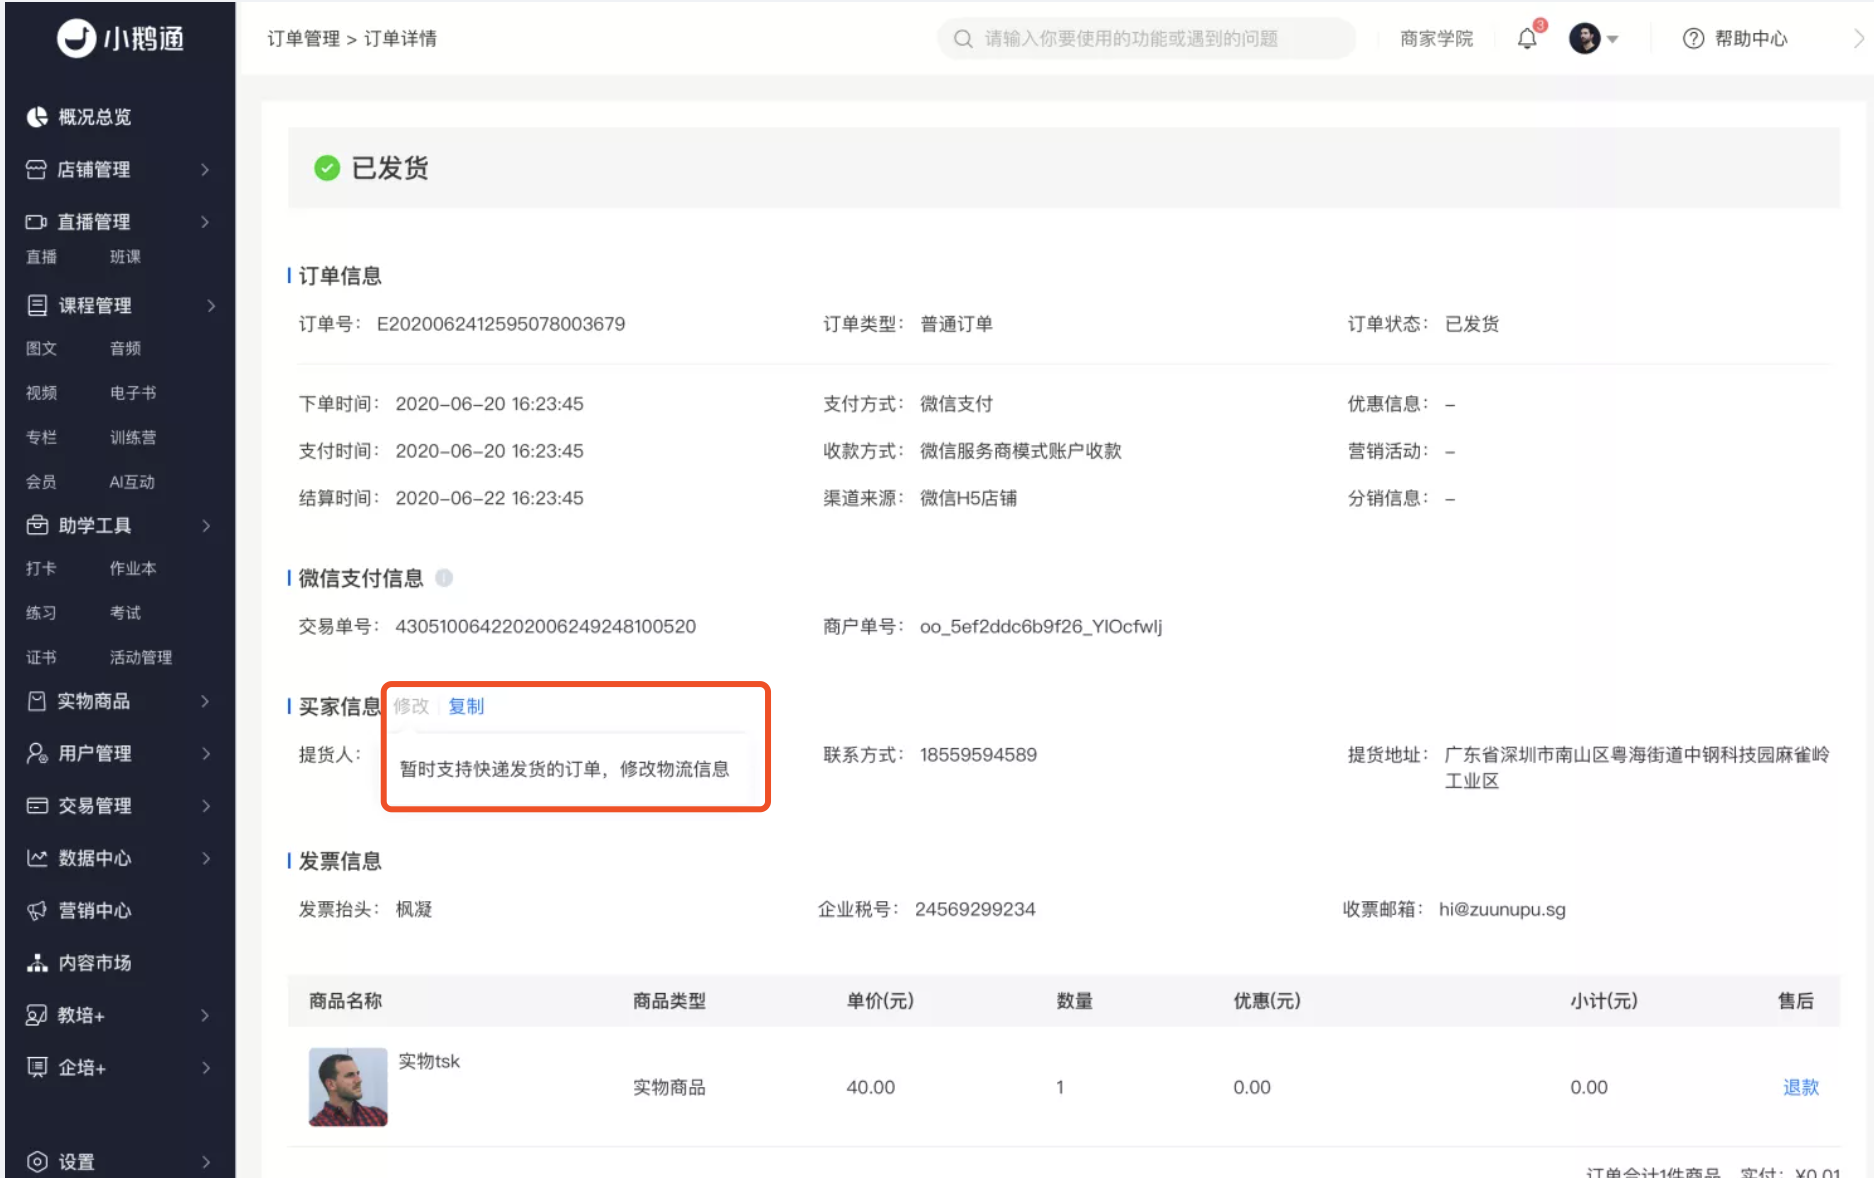Open the 证书 submenu item
Image resolution: width=1874 pixels, height=1178 pixels.
coord(41,657)
